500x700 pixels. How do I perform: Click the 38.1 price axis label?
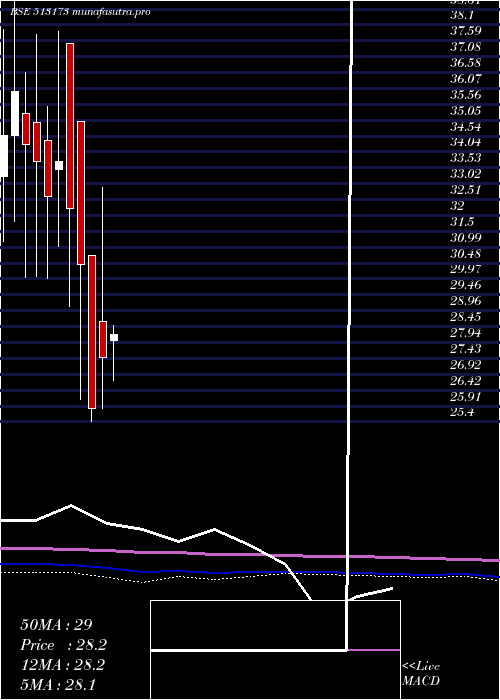click(461, 15)
